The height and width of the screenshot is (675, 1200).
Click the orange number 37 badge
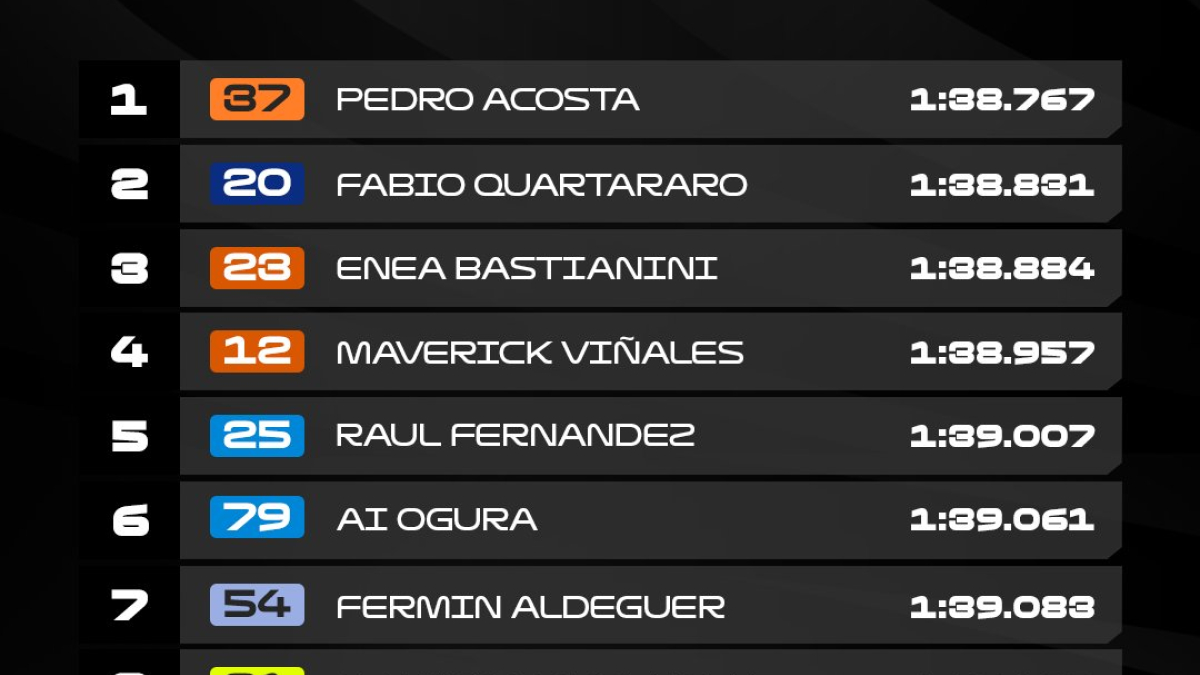click(x=257, y=99)
